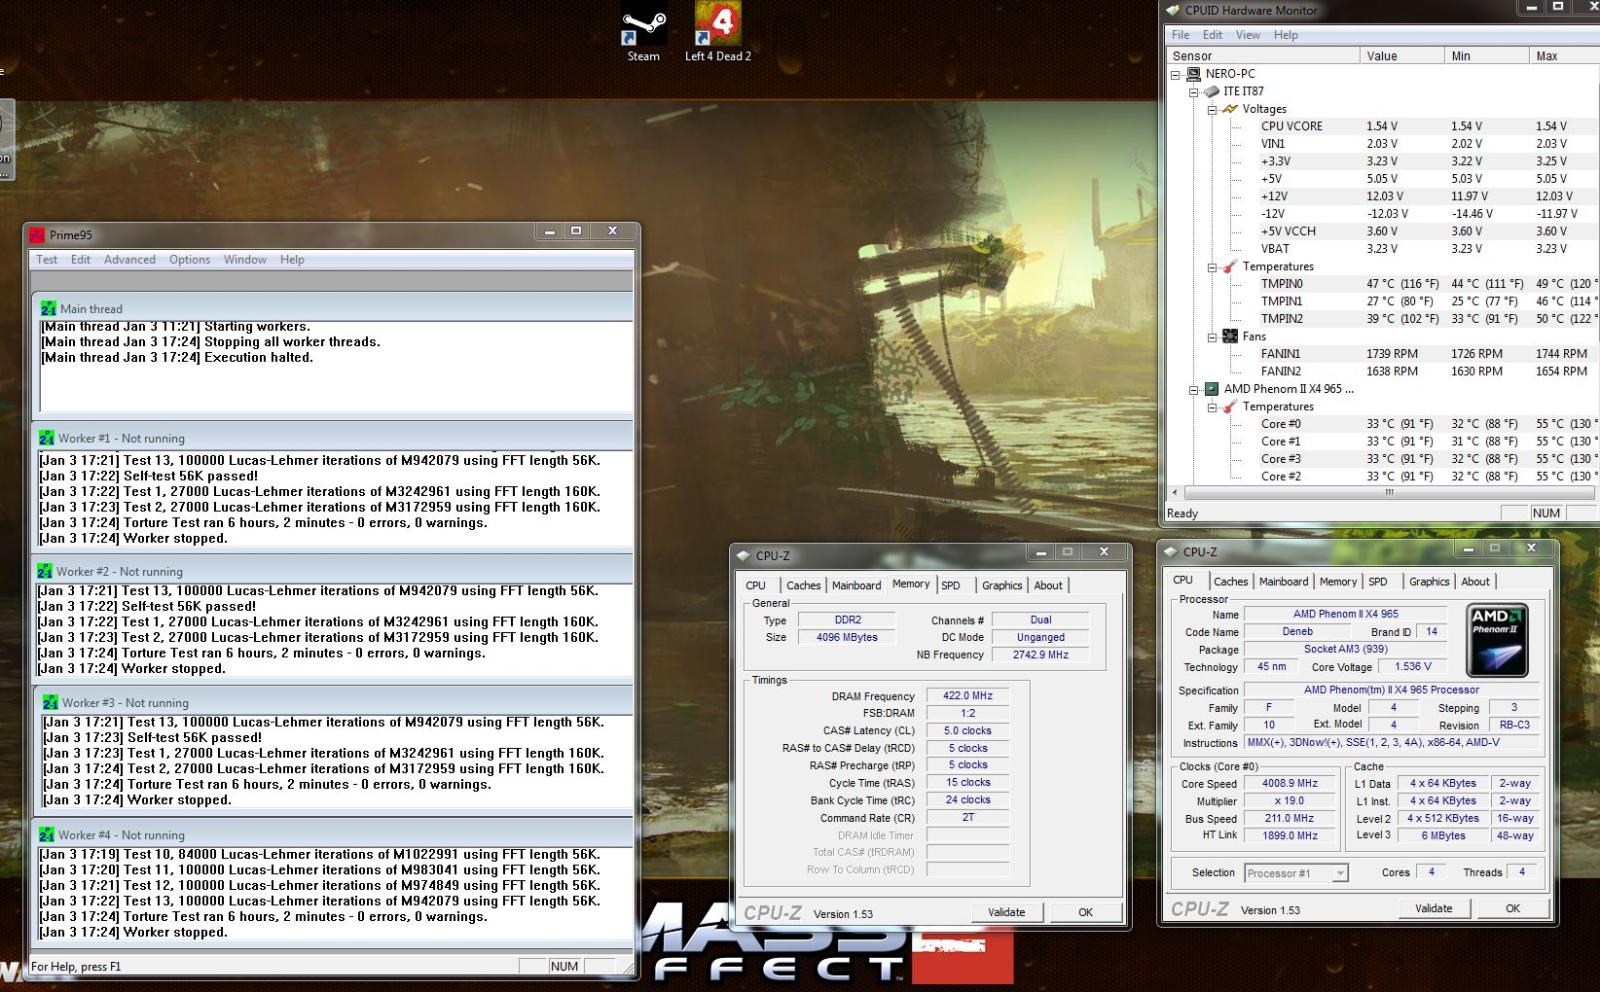Click the Max column header in Hardware Monitor
Viewport: 1600px width, 992px height.
1564,56
